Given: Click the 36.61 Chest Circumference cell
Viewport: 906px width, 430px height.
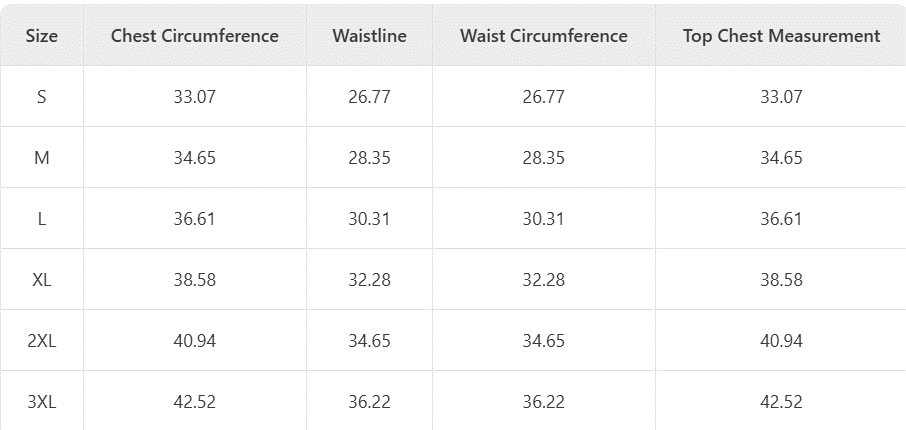Looking at the screenshot, I should pyautogui.click(x=195, y=218).
